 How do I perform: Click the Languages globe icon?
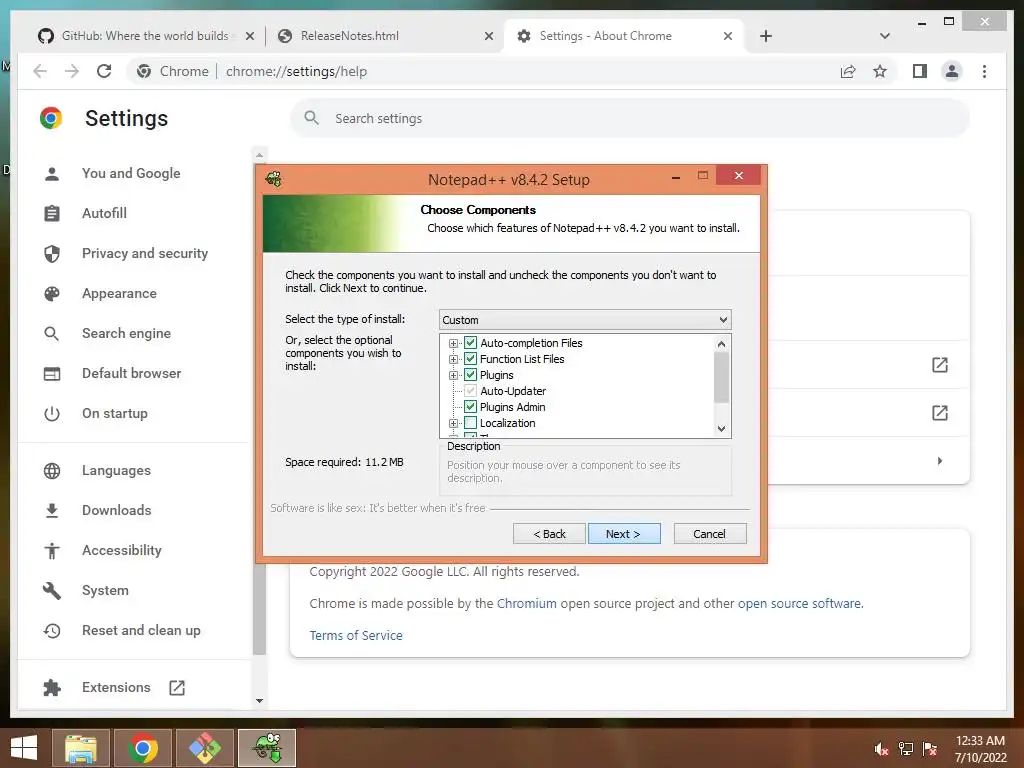[52, 471]
